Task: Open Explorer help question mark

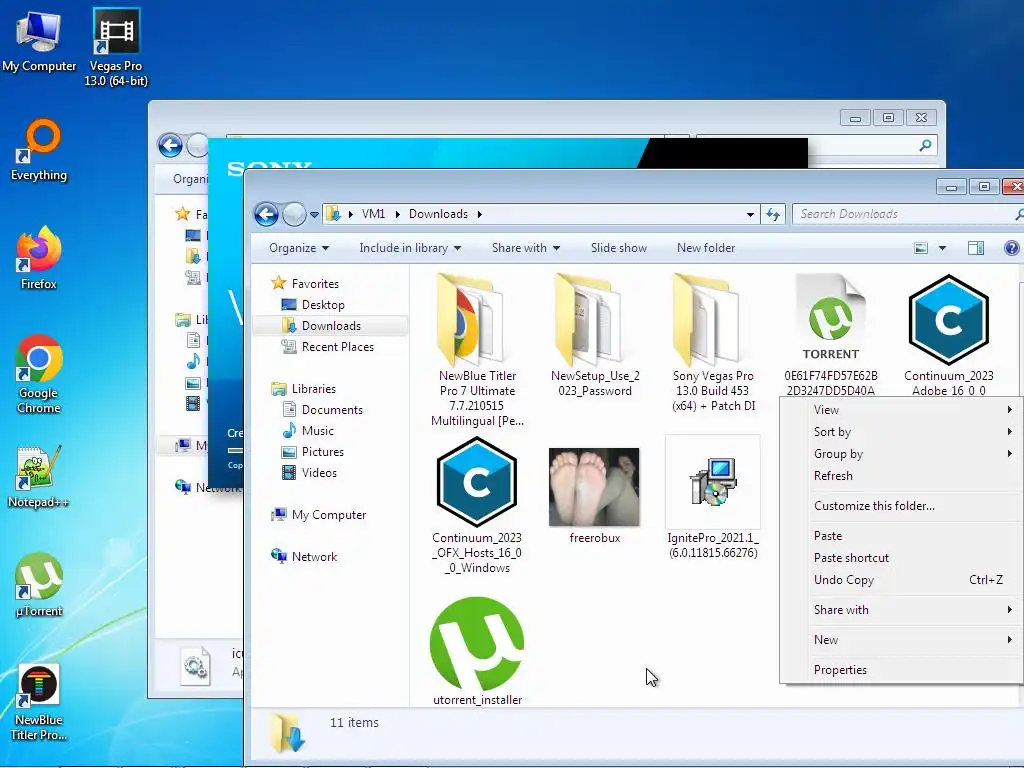Action: pyautogui.click(x=1011, y=248)
